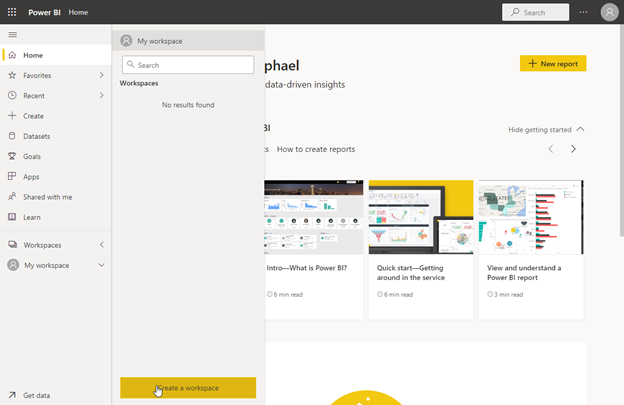The height and width of the screenshot is (405, 624).
Task: Click Get data in the sidebar
Action: (x=37, y=395)
